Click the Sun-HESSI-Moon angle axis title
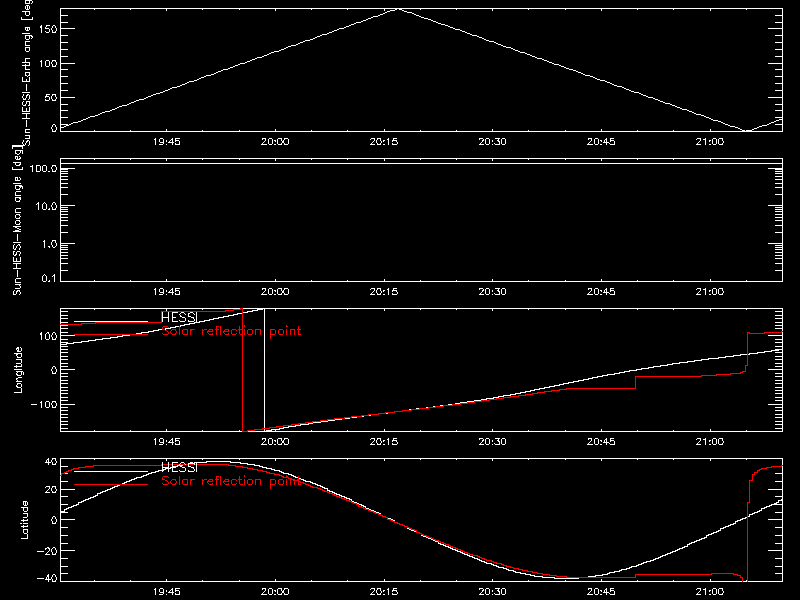Screen dimensions: 800x600 point(17,220)
